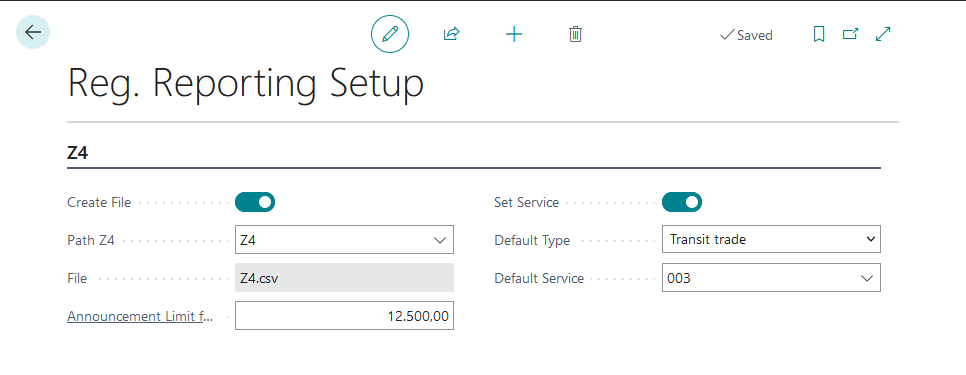
Task: Click the bookmark icon
Action: (x=819, y=34)
